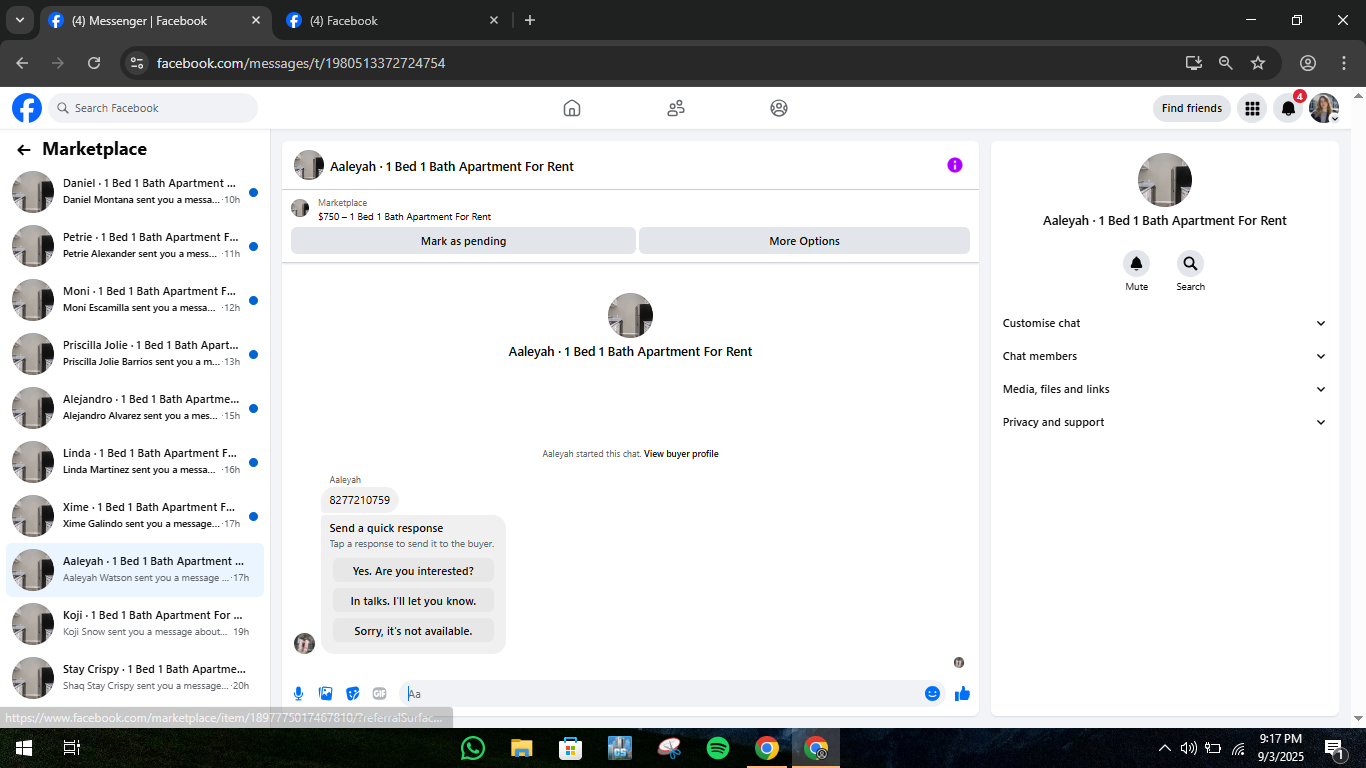Open Spotify from the taskbar

718,748
